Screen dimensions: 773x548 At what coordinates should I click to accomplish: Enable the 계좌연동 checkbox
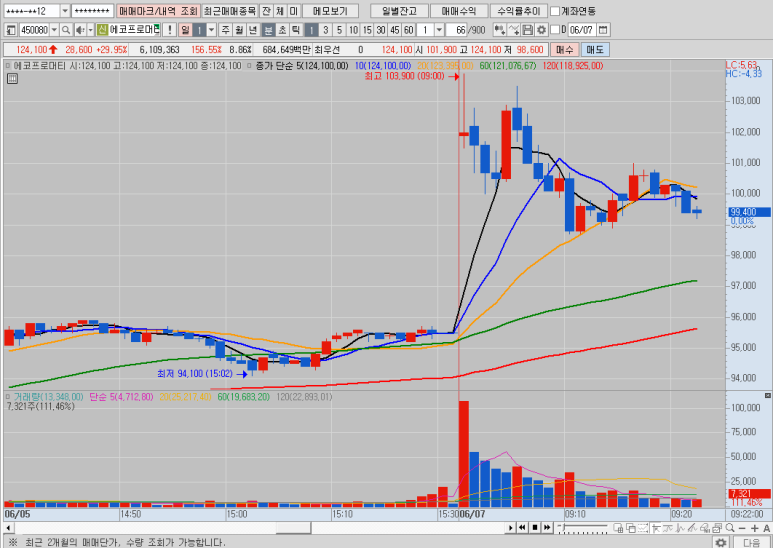click(554, 11)
